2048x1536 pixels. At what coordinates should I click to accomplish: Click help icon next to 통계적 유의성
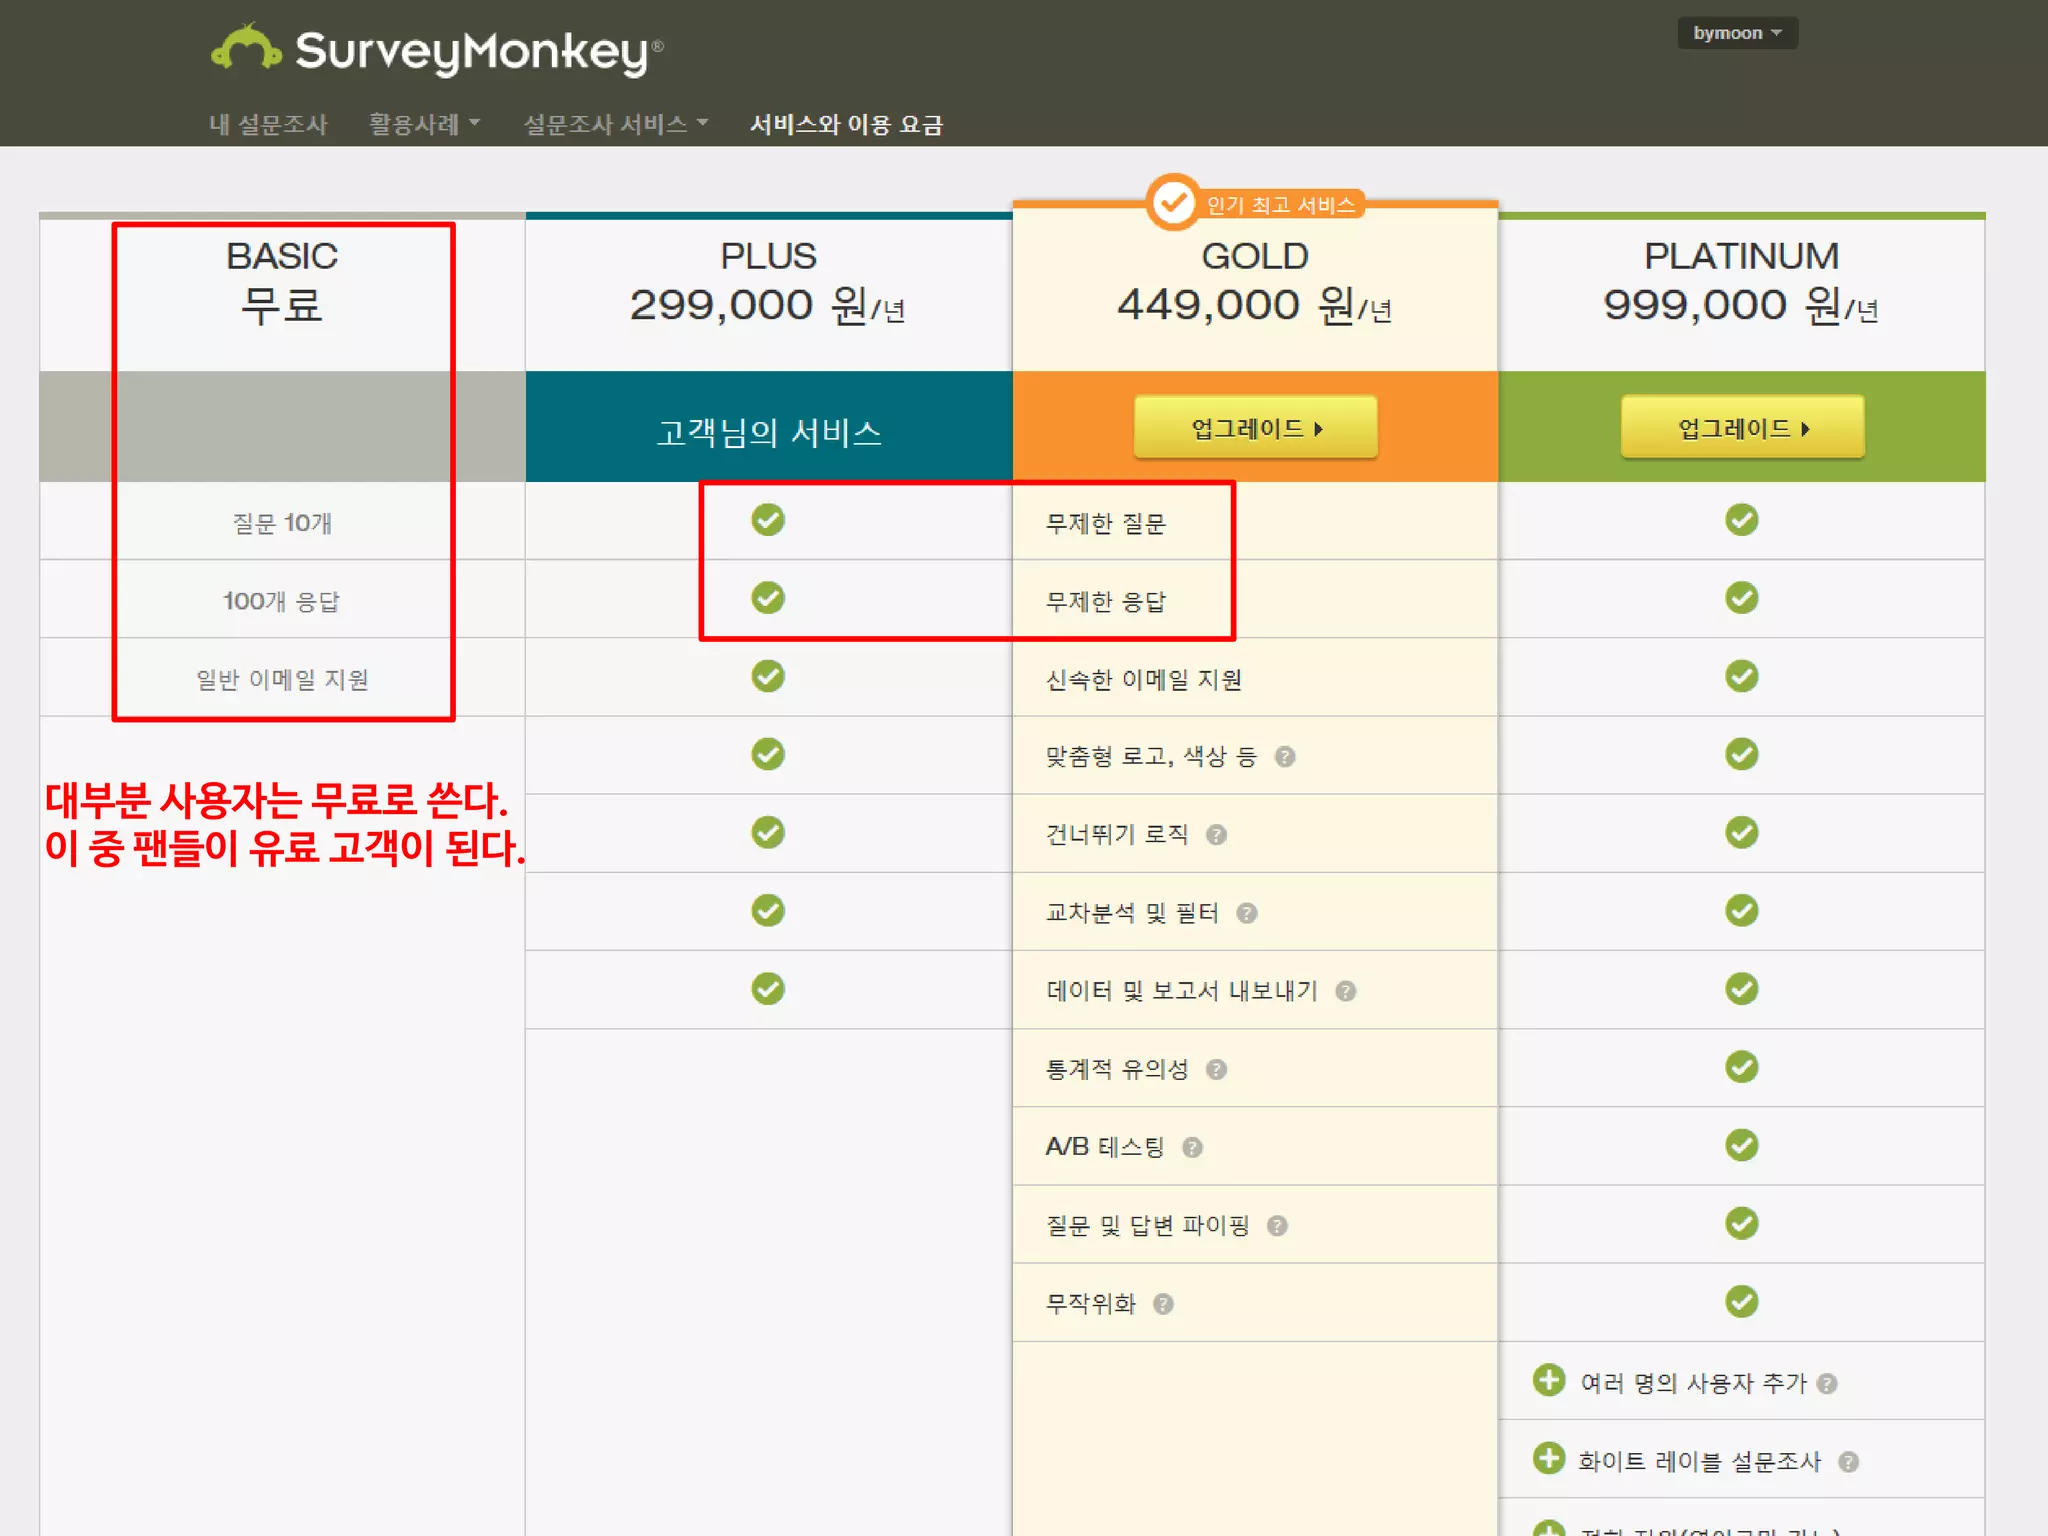[x=1216, y=1070]
